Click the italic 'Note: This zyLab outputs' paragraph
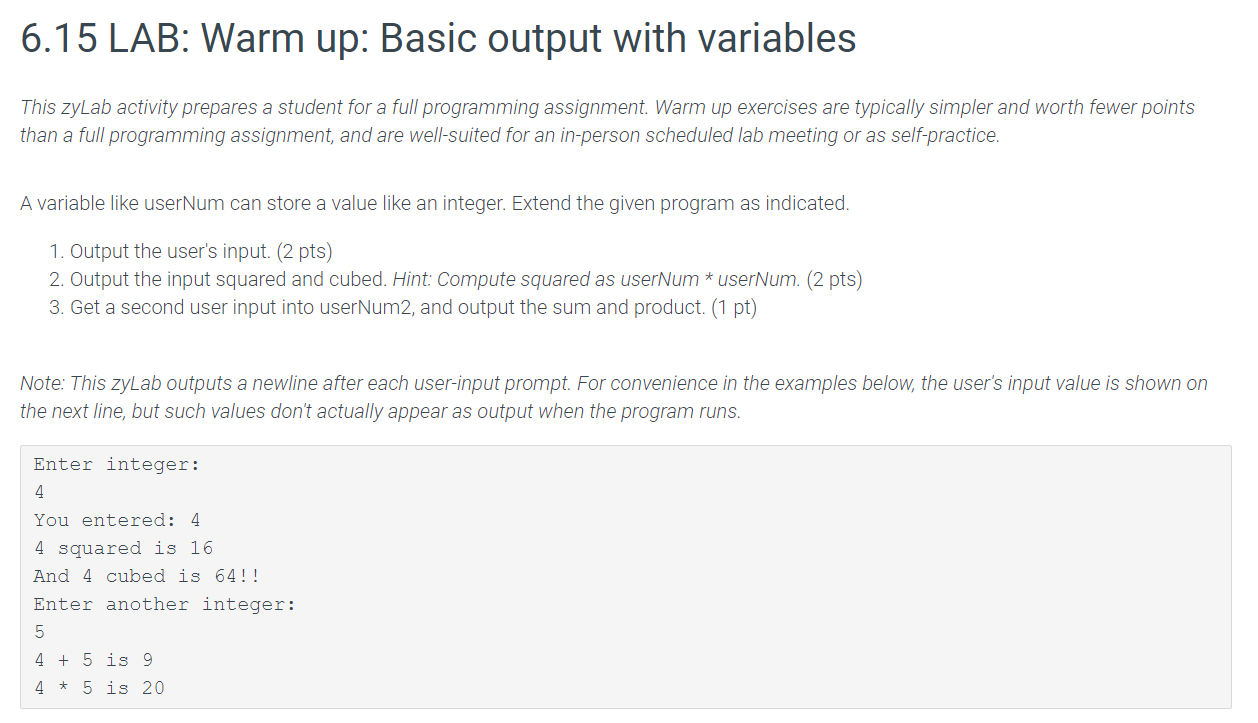Screen dimensions: 1258x723 point(613,397)
